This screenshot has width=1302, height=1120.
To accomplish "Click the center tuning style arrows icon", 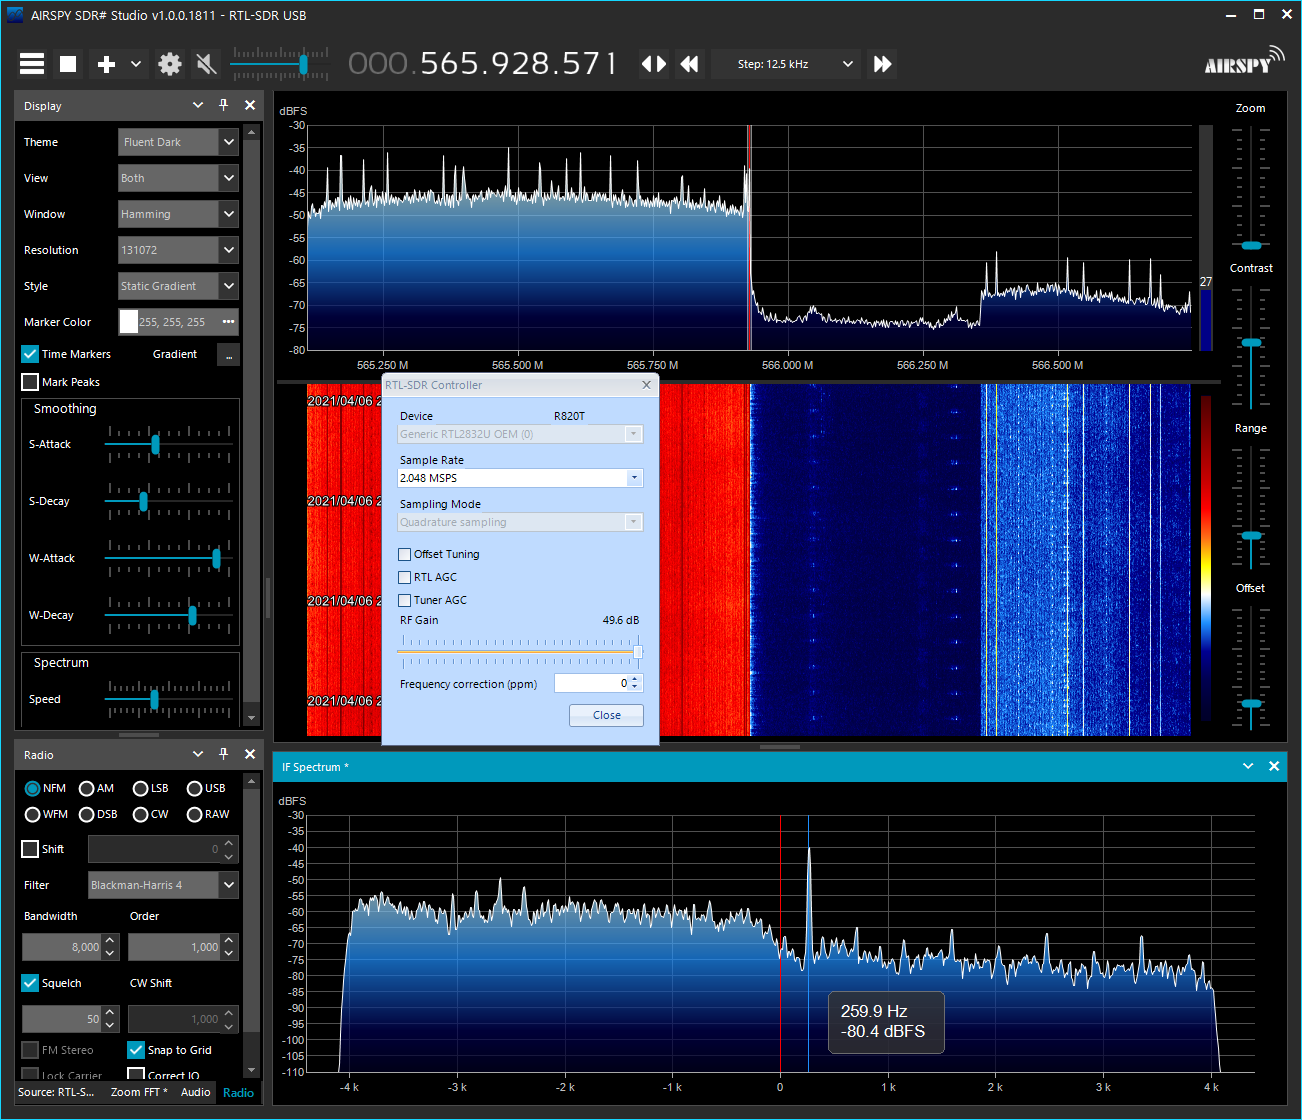I will click(x=653, y=64).
